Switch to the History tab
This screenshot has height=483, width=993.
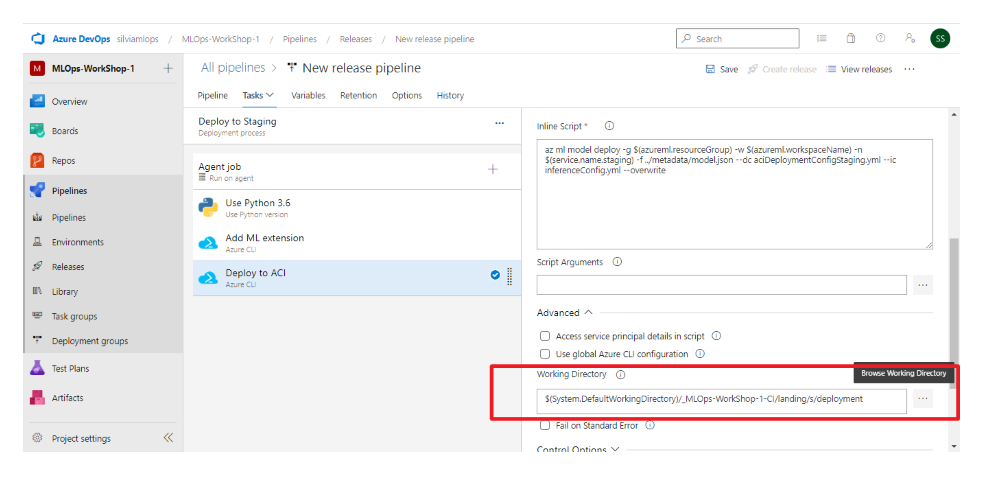(450, 96)
